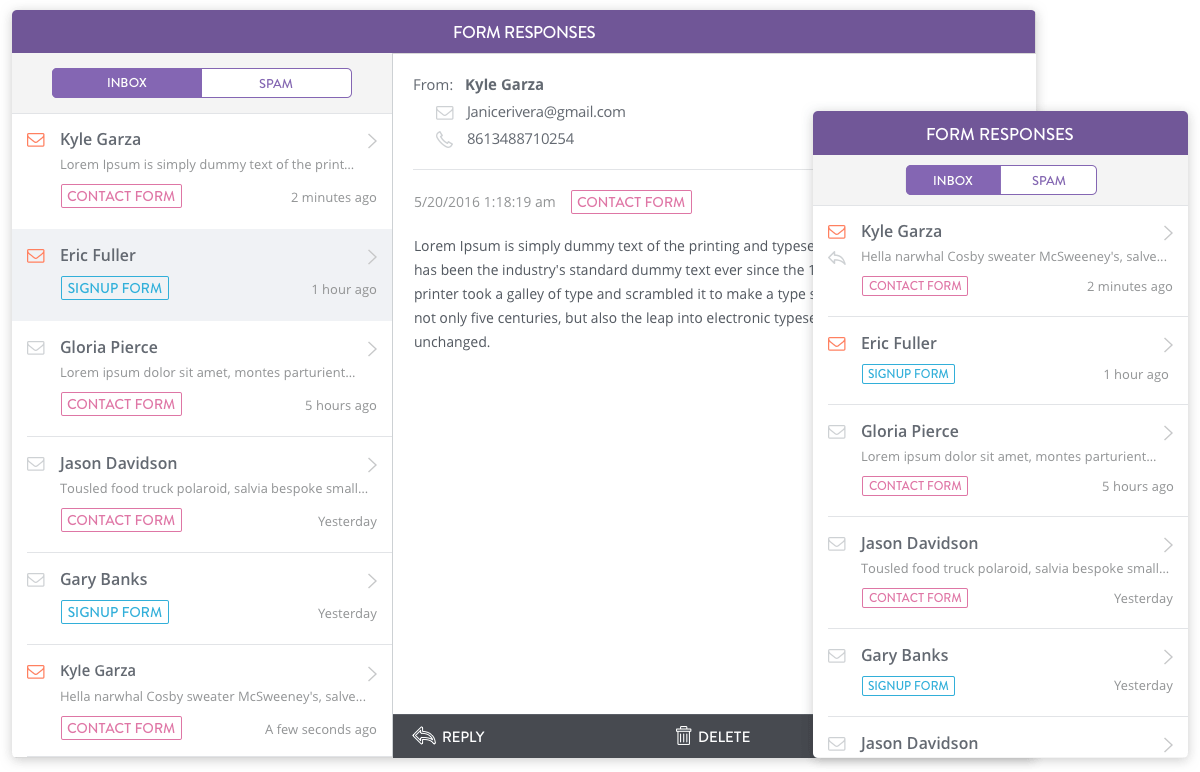Click Eric Fuller's orange envelope icon in the left list
Viewport: 1200px width, 772px height.
pyautogui.click(x=36, y=256)
